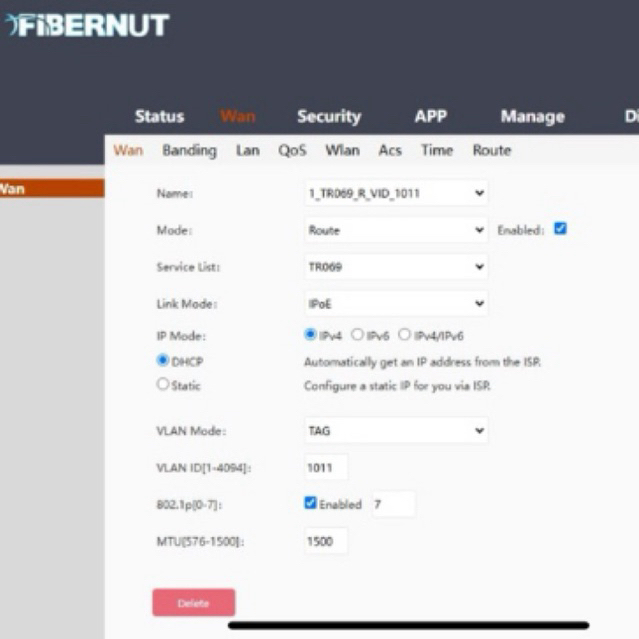639x639 pixels.
Task: Toggle the Mode Enabled checkbox
Action: (560, 229)
